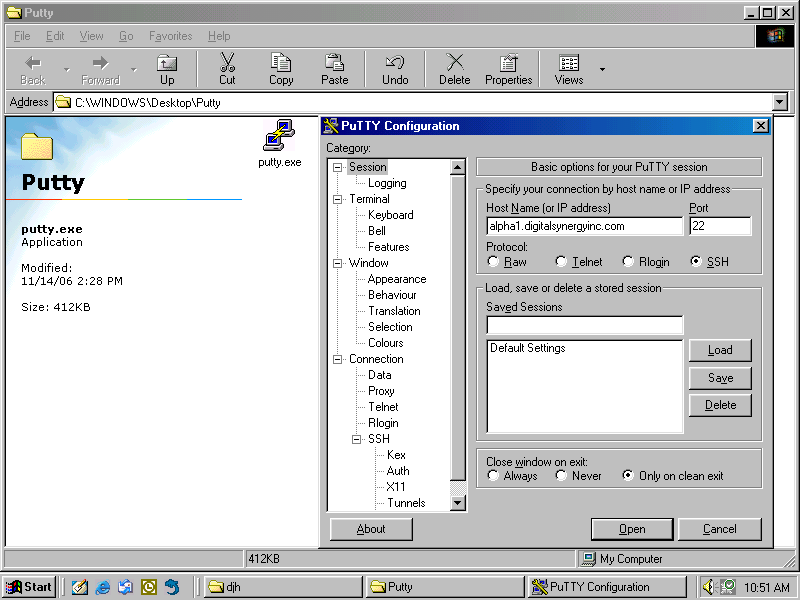This screenshot has height=600, width=800.
Task: Open the Address bar dropdown list
Action: (x=780, y=102)
